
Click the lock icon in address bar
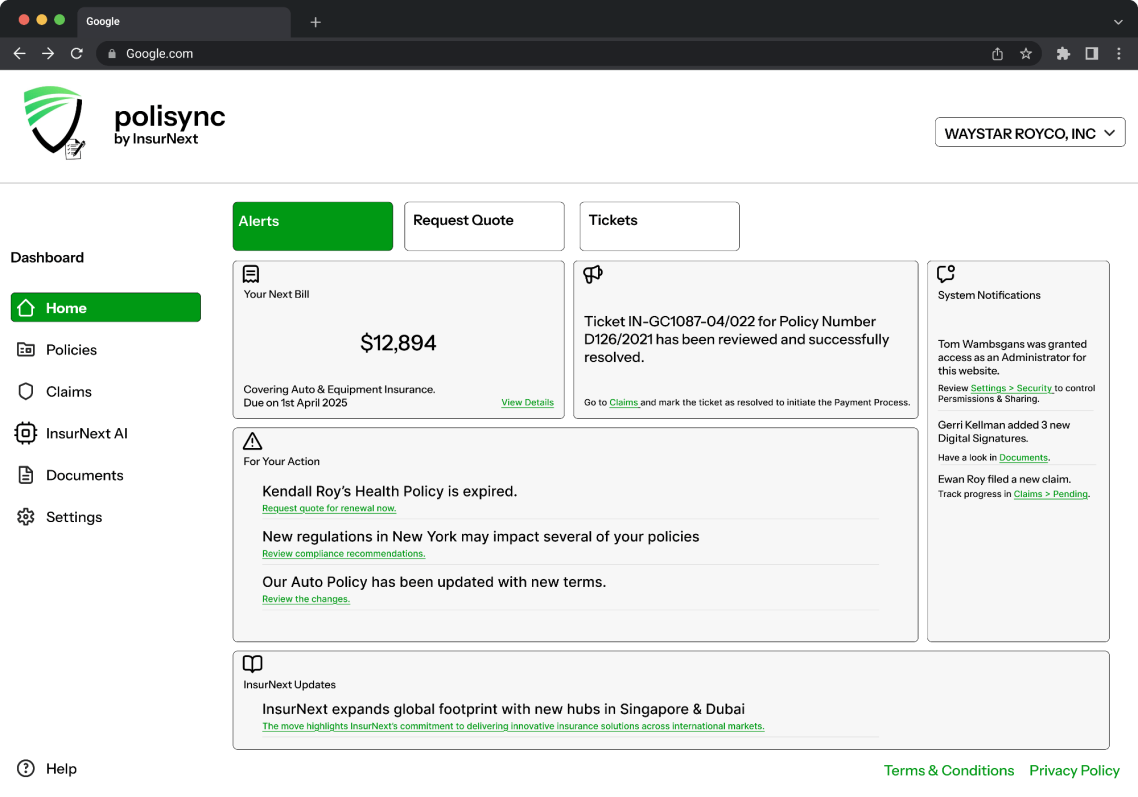(112, 54)
